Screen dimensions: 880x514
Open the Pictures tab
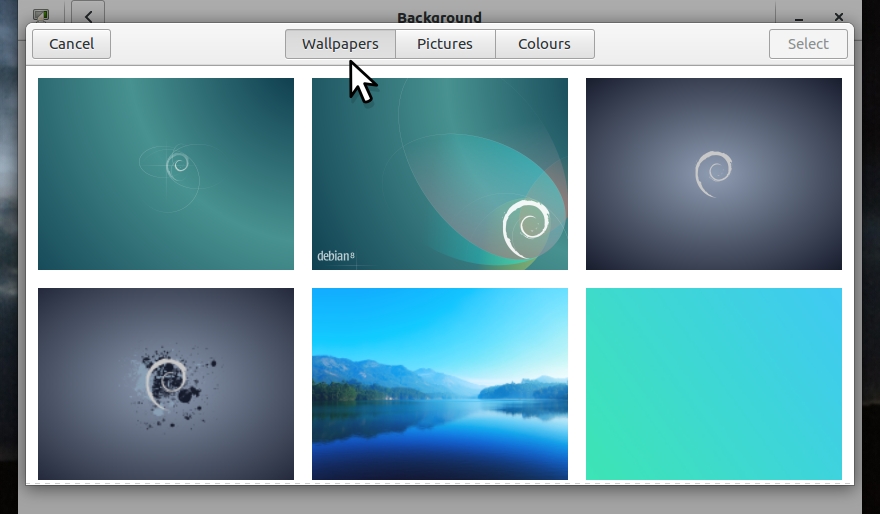[445, 44]
